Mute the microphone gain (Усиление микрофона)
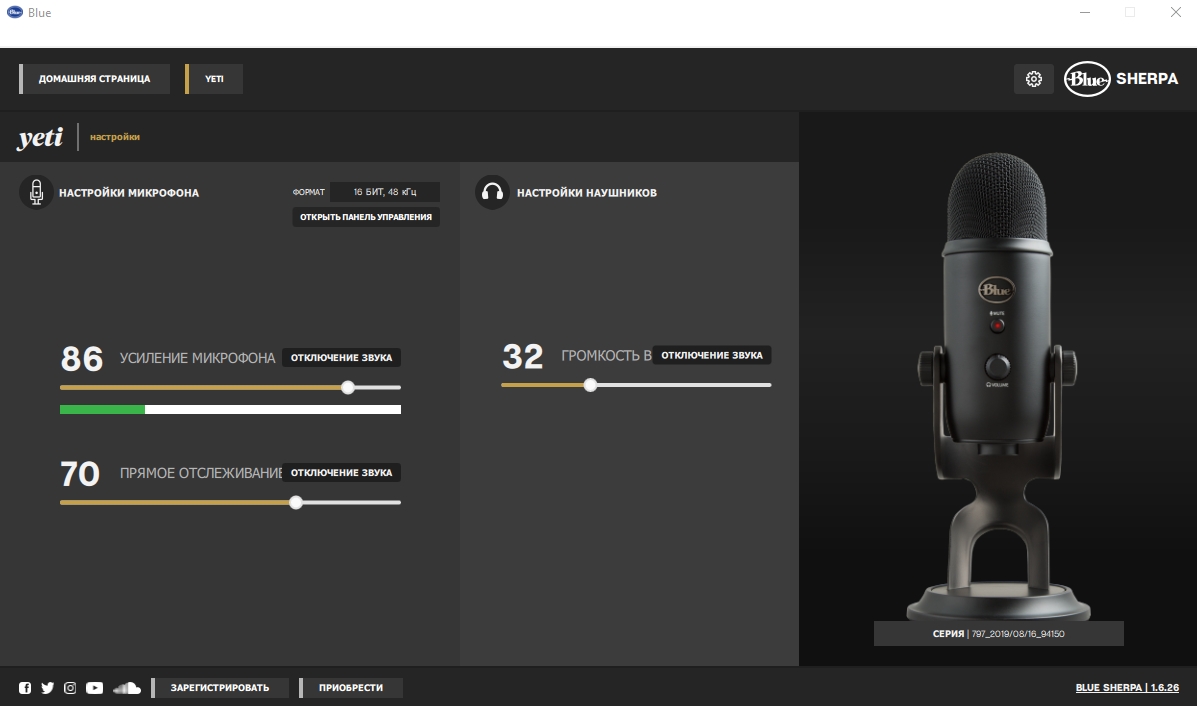 point(341,358)
